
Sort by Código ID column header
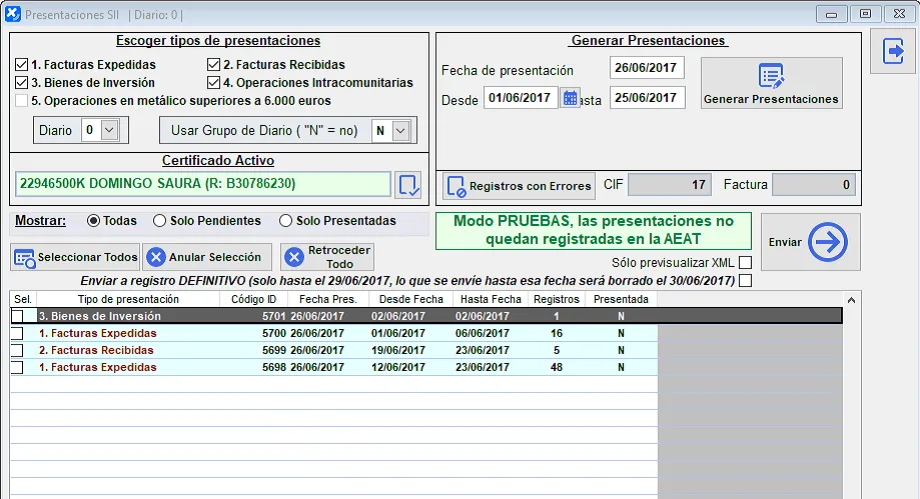click(253, 299)
